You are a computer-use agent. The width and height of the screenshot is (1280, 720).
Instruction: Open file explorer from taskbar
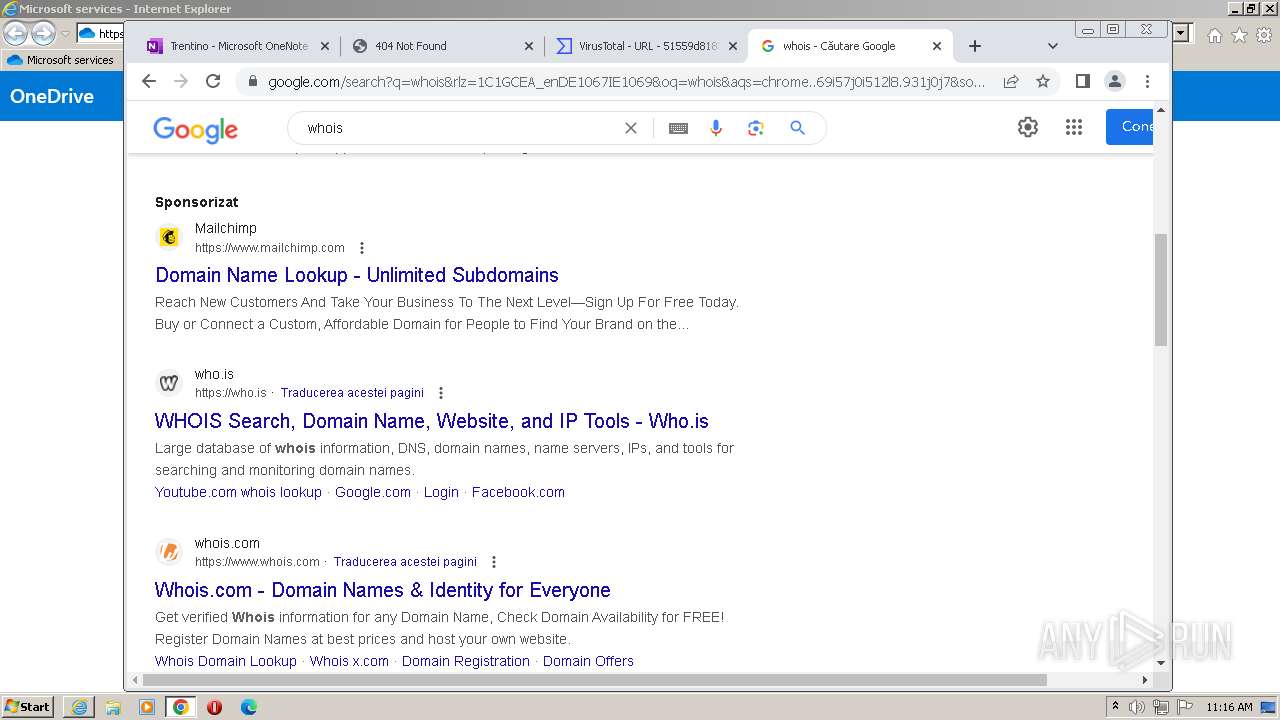coord(113,707)
